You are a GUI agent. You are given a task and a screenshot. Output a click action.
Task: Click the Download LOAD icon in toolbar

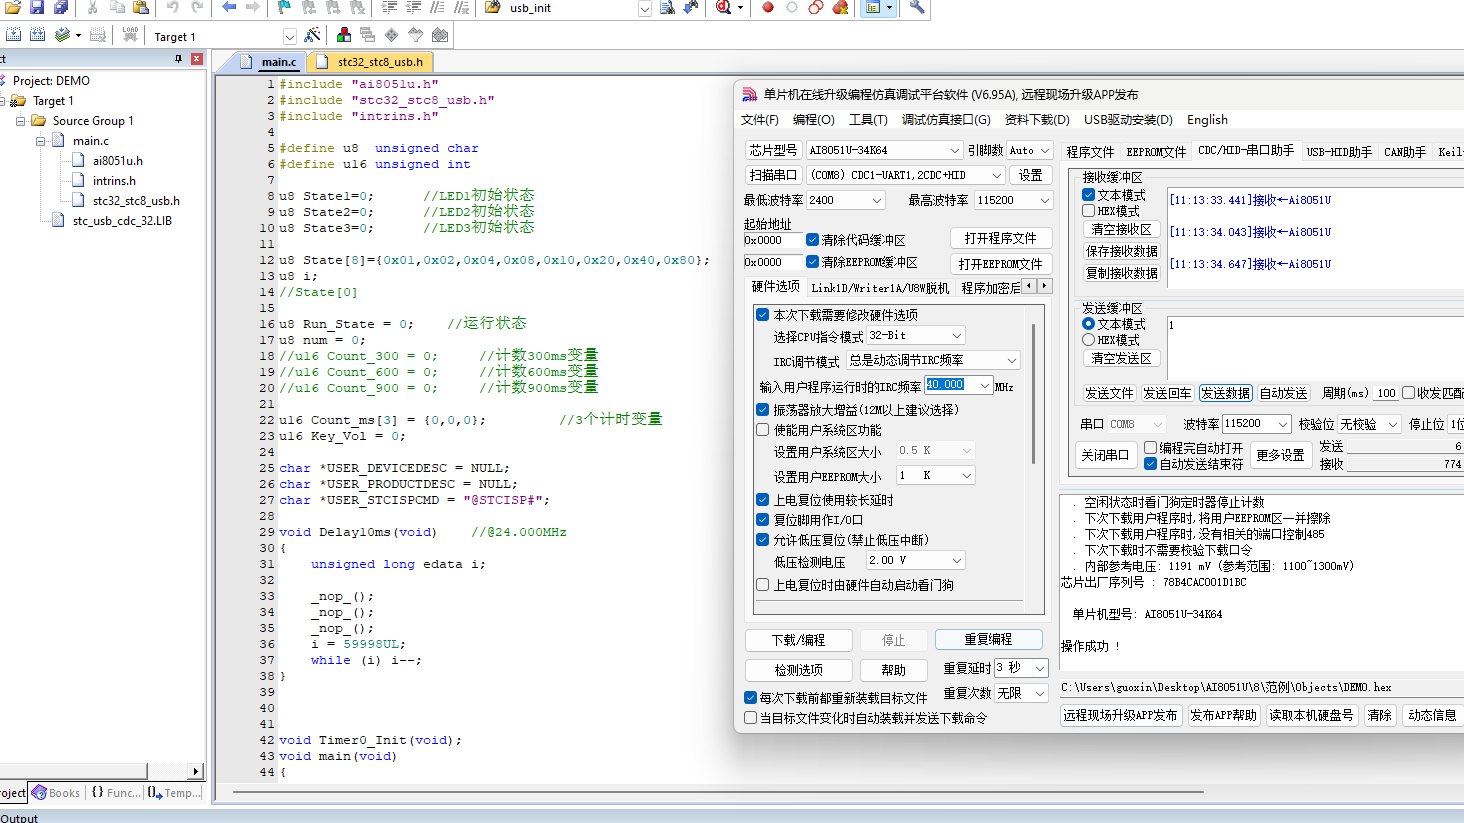point(130,35)
